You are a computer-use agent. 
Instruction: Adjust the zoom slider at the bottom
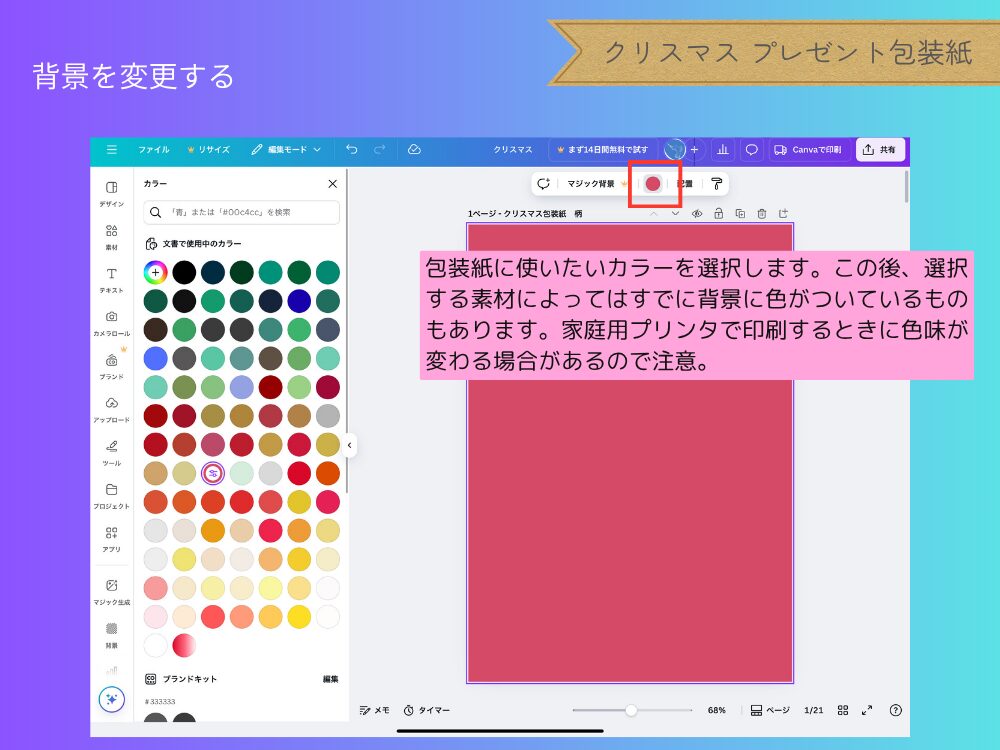[630, 710]
